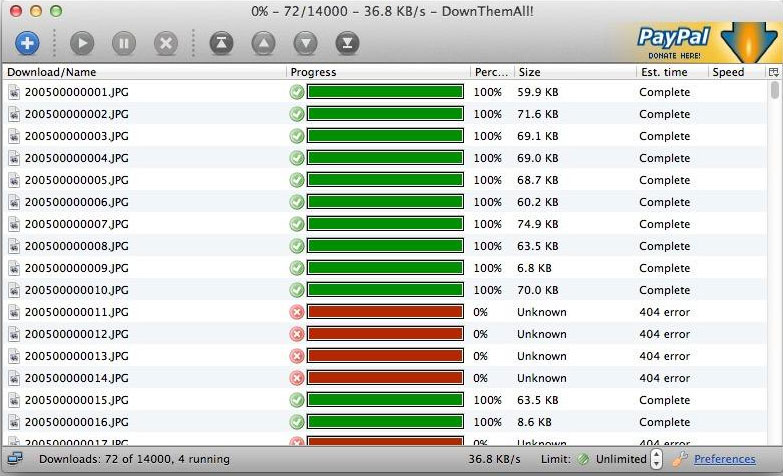The height and width of the screenshot is (476, 783).
Task: Open the column picker icon in header
Action: click(x=774, y=72)
